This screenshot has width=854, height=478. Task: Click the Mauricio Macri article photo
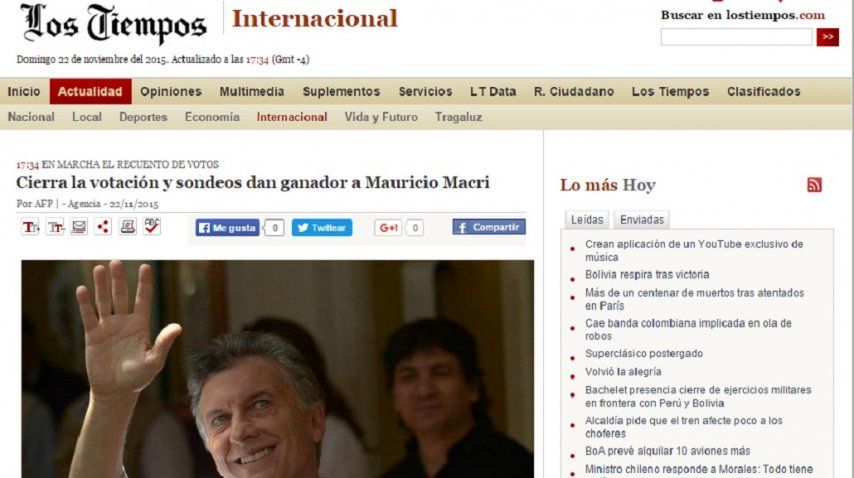[278, 369]
